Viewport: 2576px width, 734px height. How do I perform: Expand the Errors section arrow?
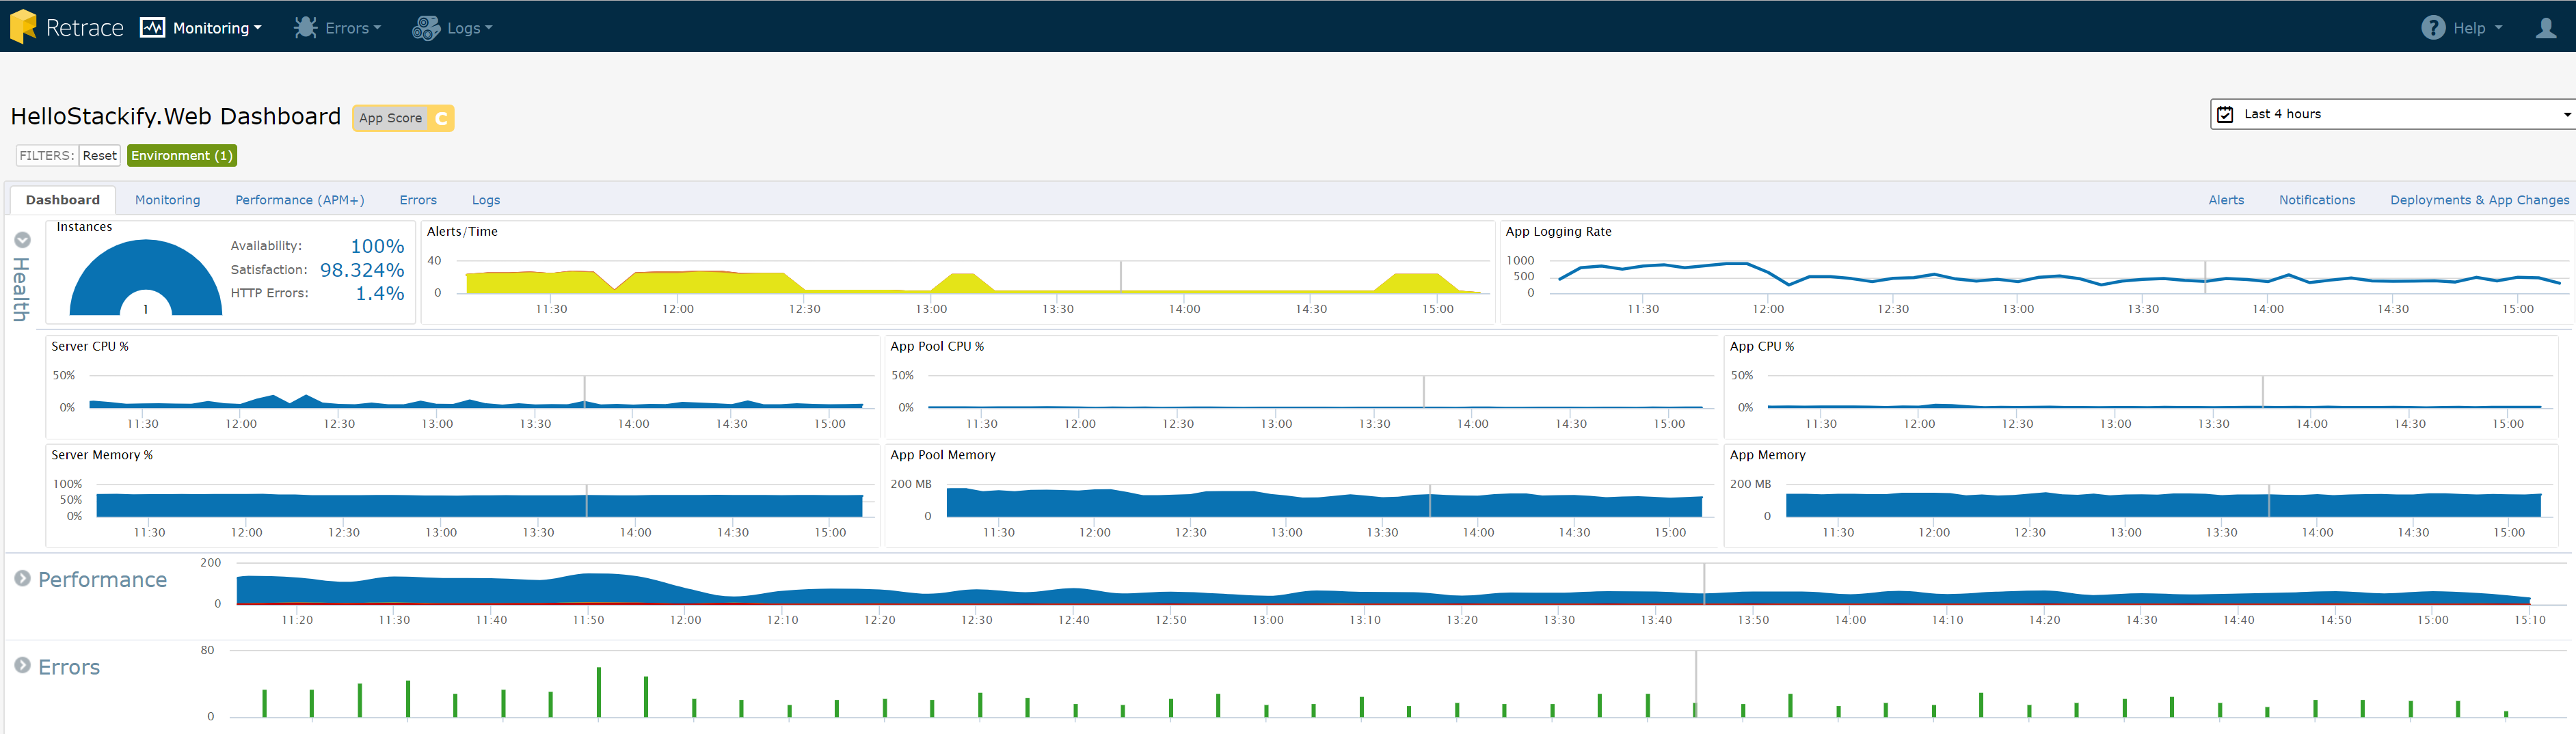pyautogui.click(x=22, y=665)
